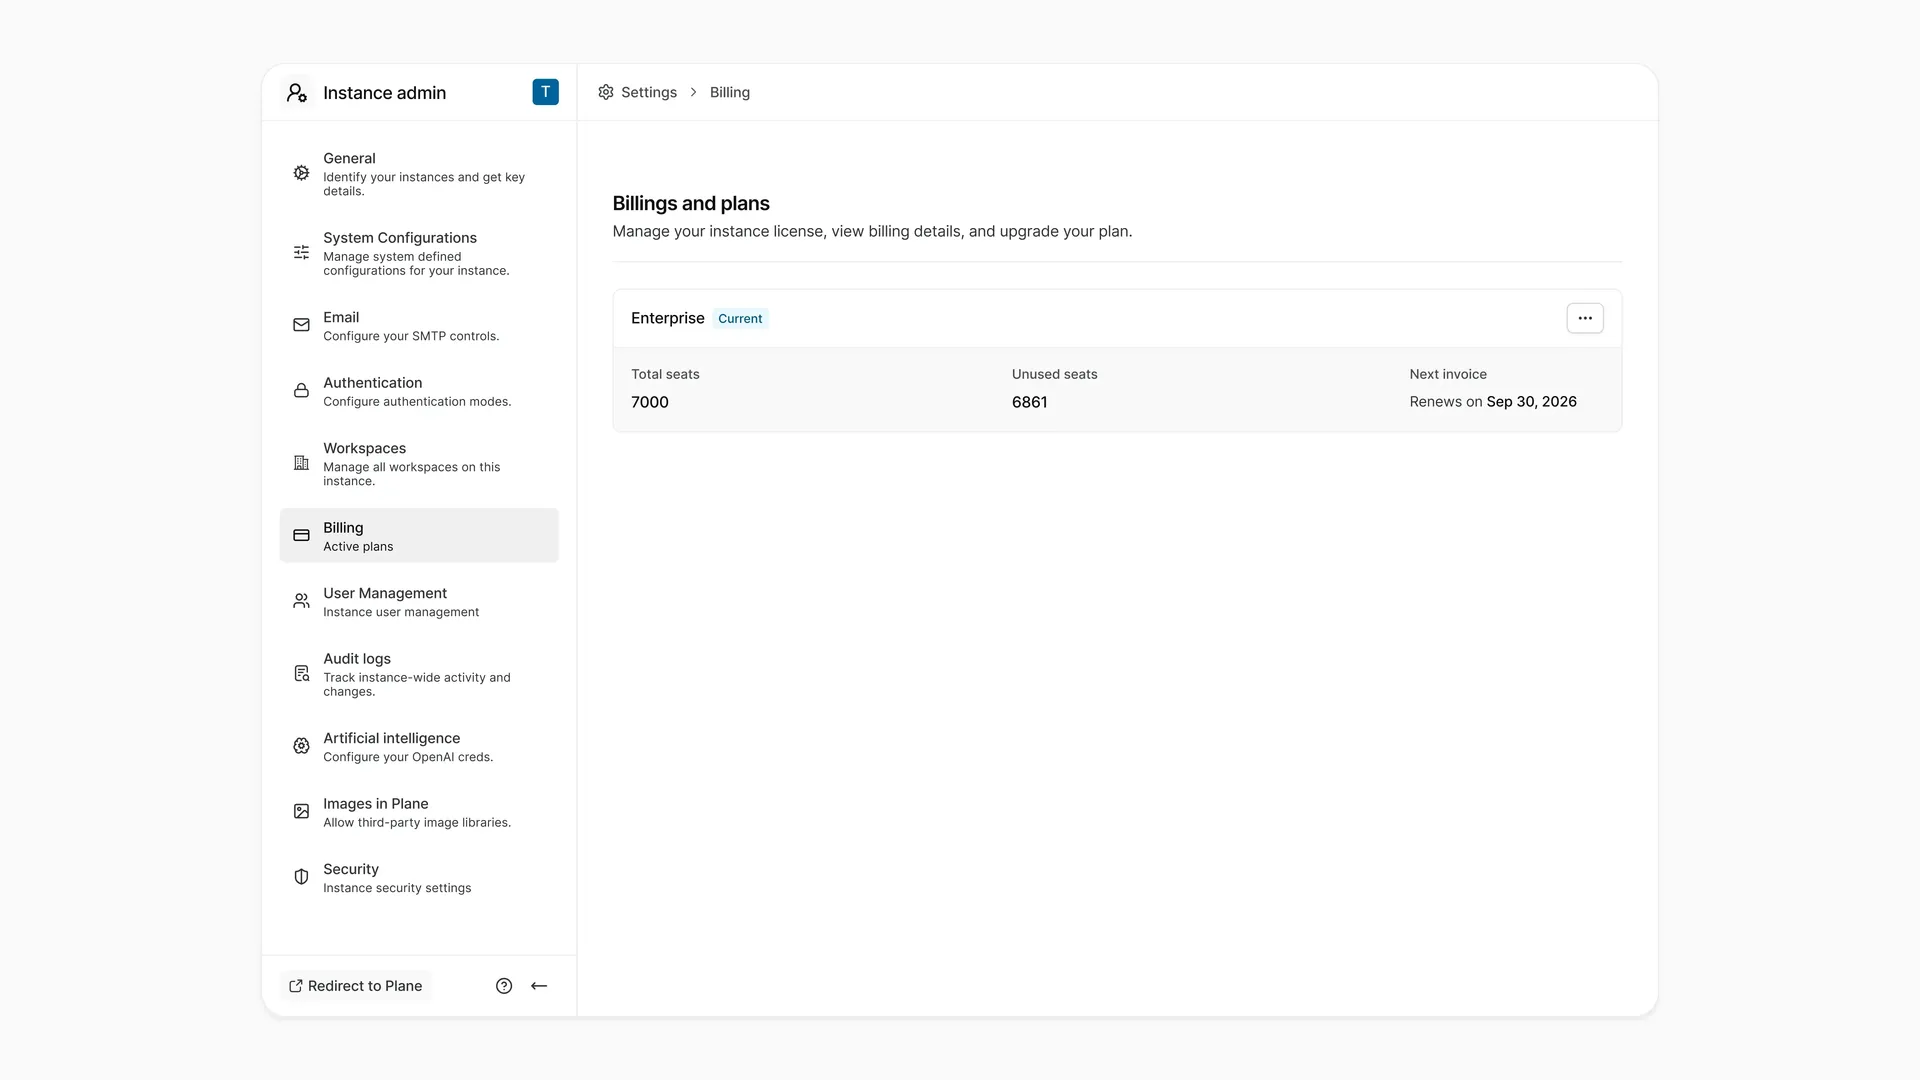This screenshot has width=1920, height=1080.
Task: Open Authentication settings
Action: coord(419,391)
